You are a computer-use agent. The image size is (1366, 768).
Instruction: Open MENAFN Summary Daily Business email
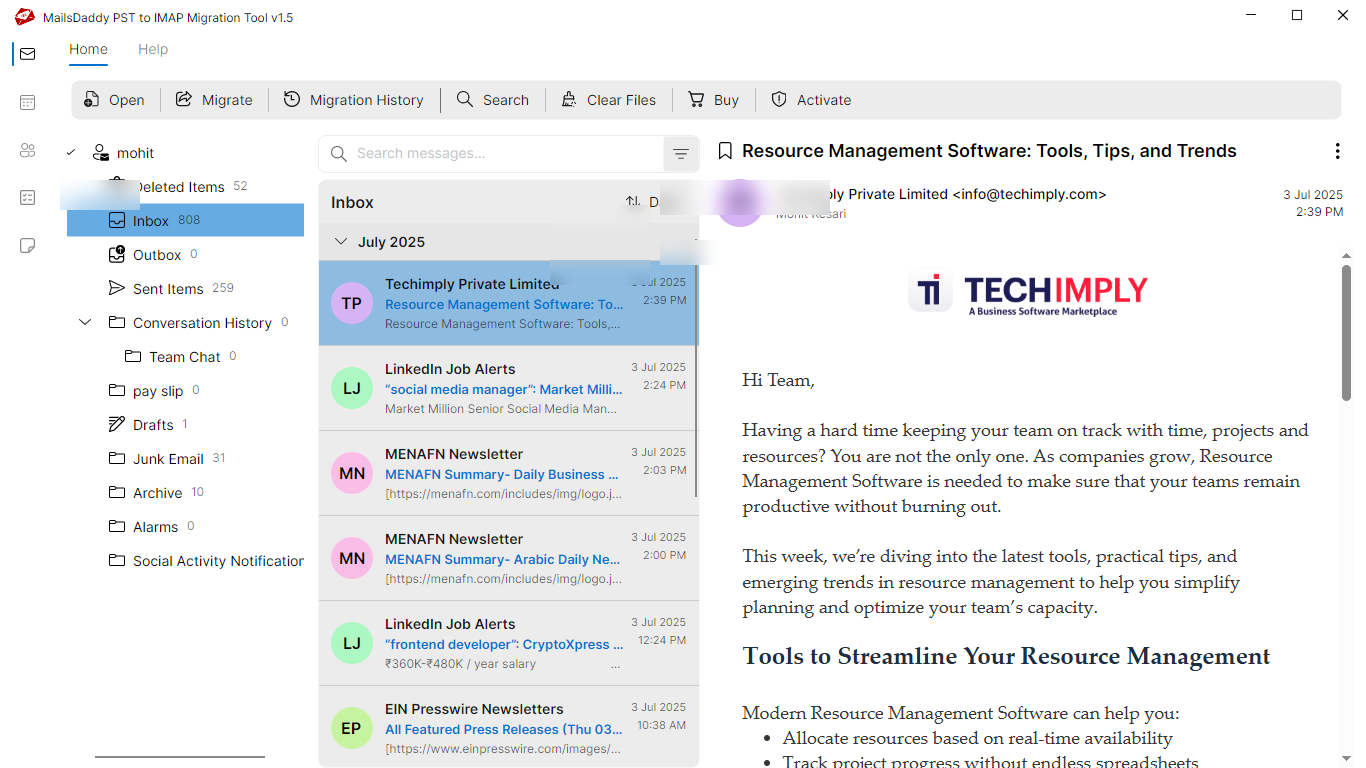[506, 473]
